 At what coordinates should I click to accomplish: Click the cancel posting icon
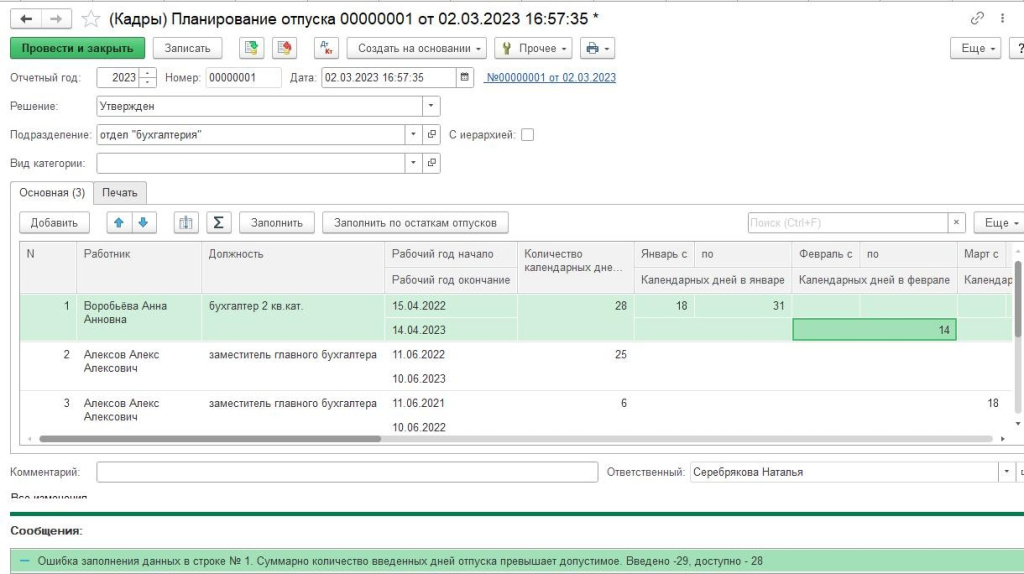pos(284,48)
